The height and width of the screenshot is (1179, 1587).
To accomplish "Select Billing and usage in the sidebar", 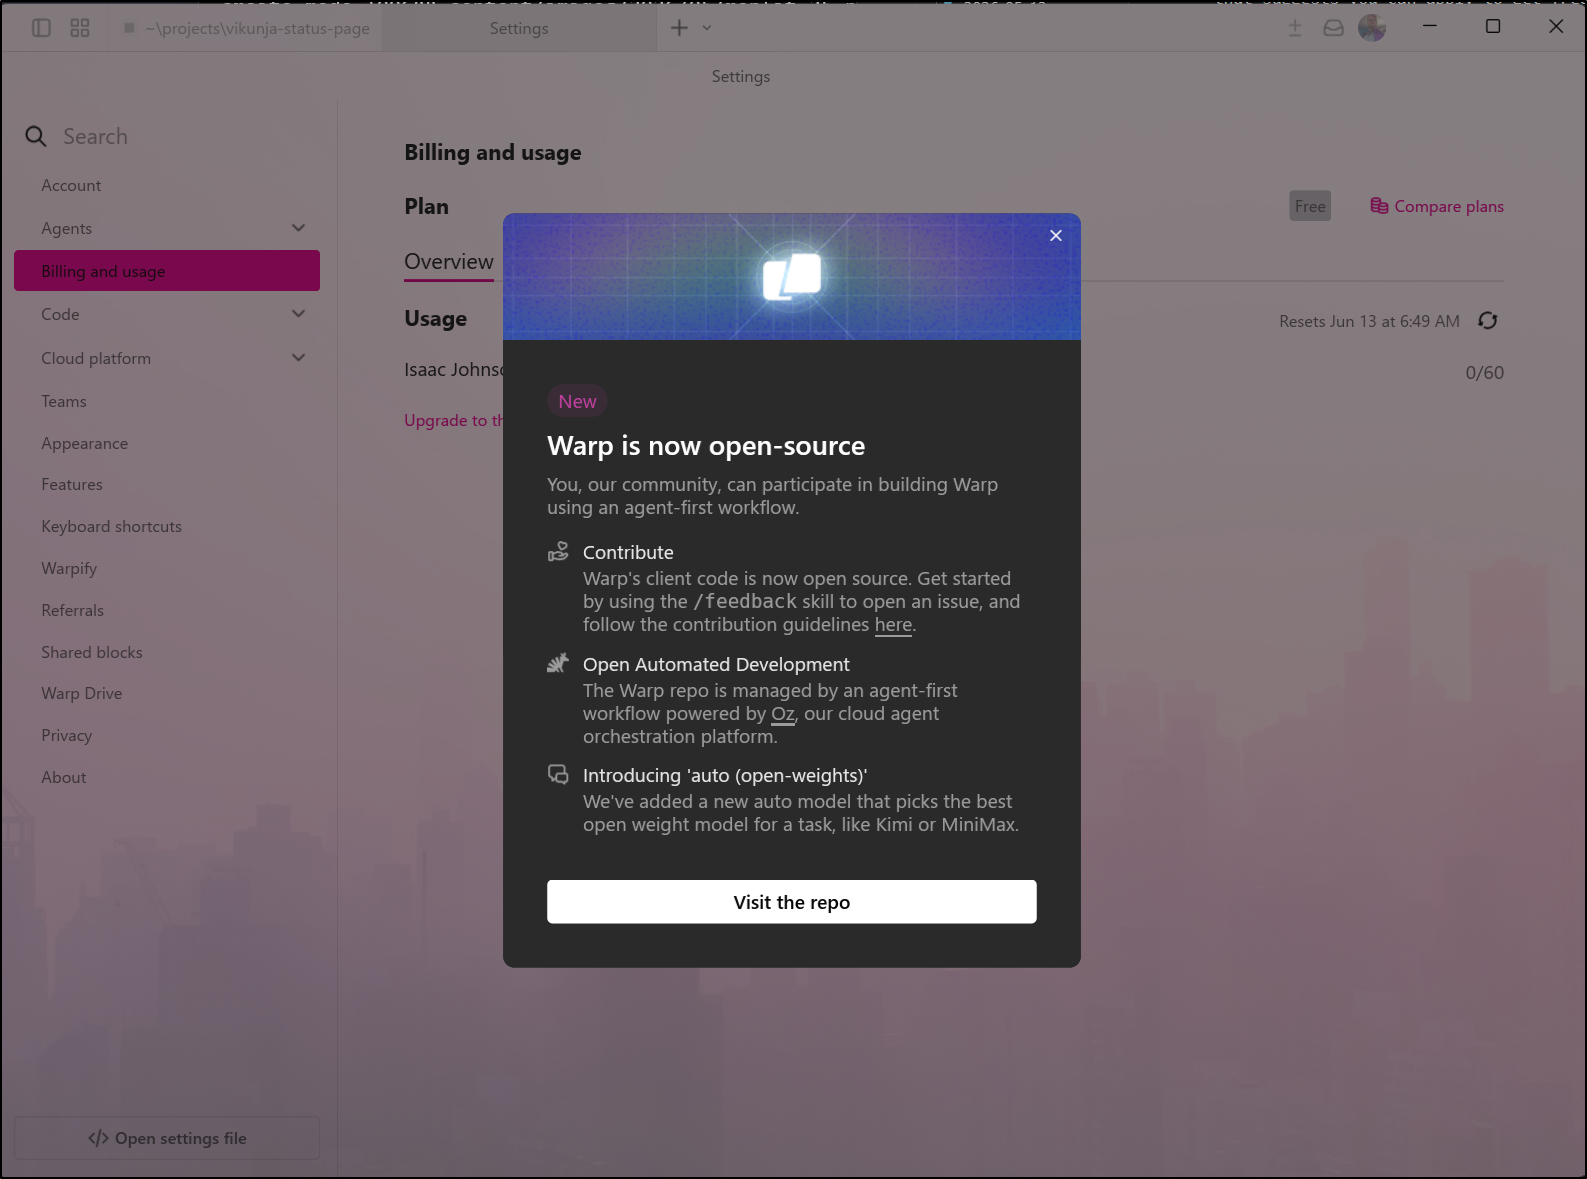I will pos(167,271).
